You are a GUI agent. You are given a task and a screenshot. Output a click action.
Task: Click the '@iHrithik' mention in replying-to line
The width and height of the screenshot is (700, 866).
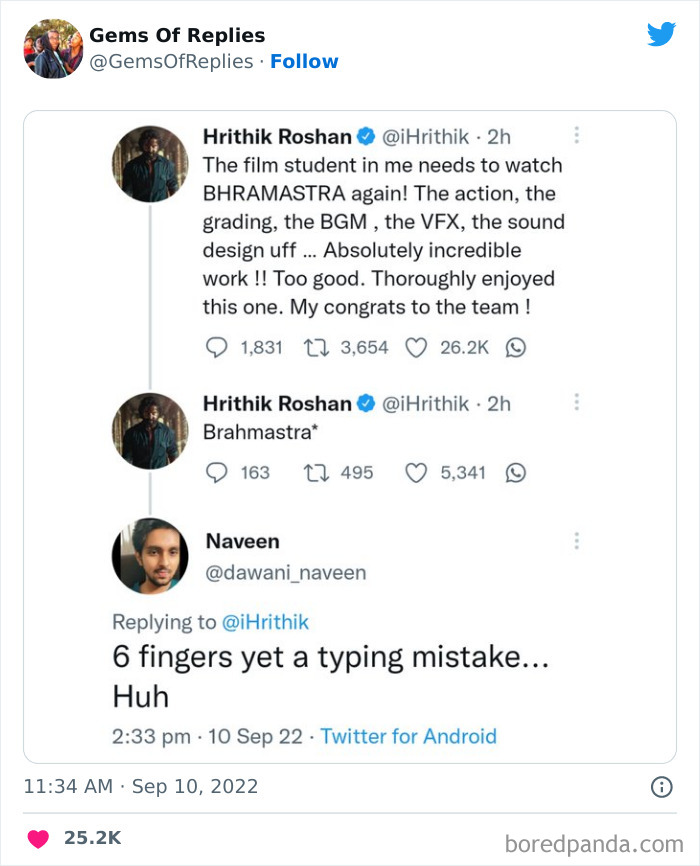point(267,622)
